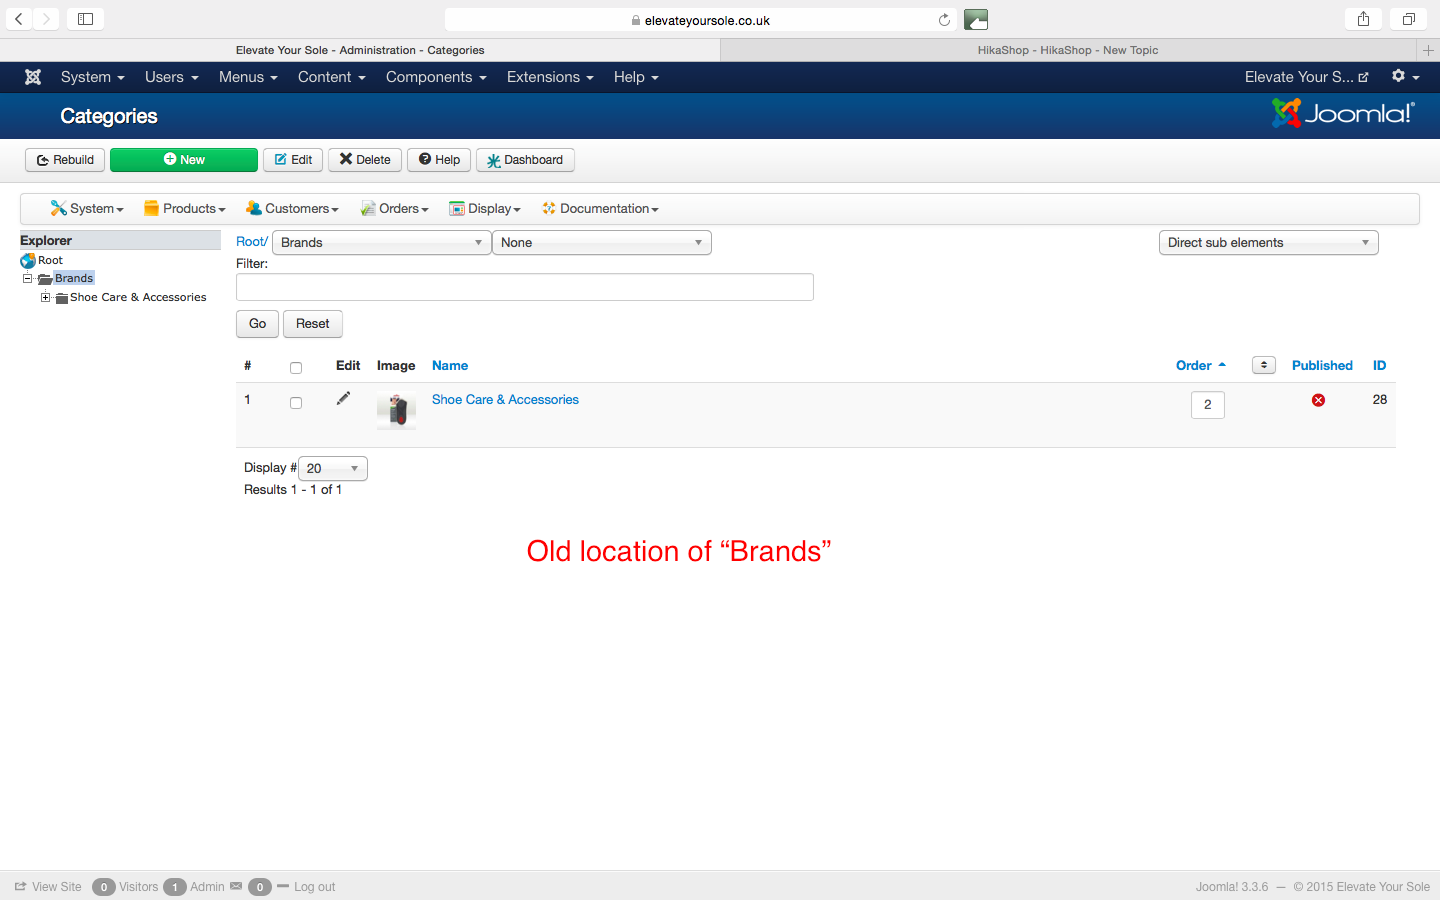Screen dimensions: 1440x900
Task: Open the Brands category dropdown
Action: point(381,243)
